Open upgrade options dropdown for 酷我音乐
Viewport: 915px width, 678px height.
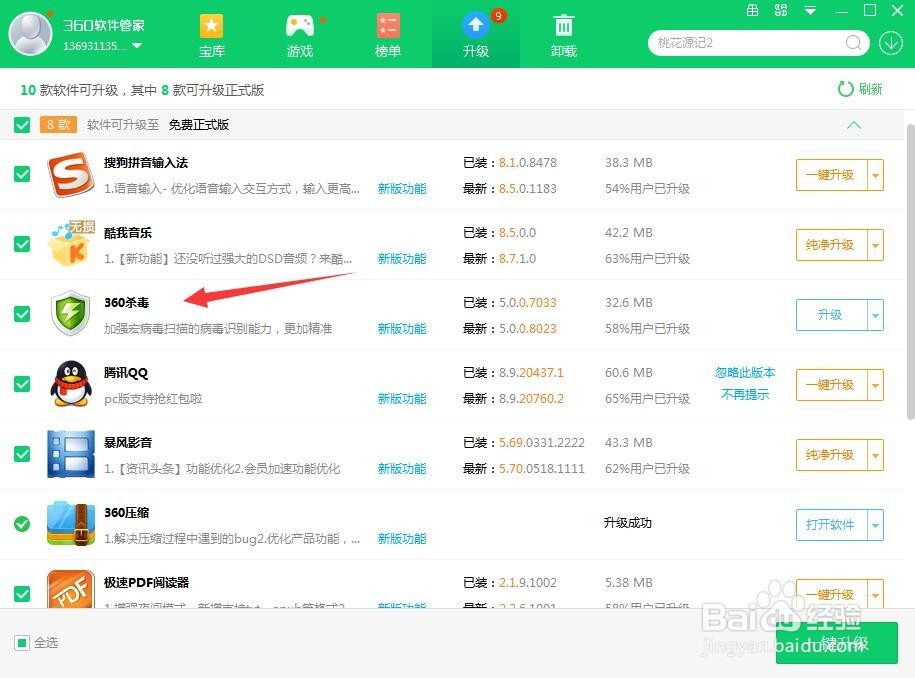(x=875, y=244)
